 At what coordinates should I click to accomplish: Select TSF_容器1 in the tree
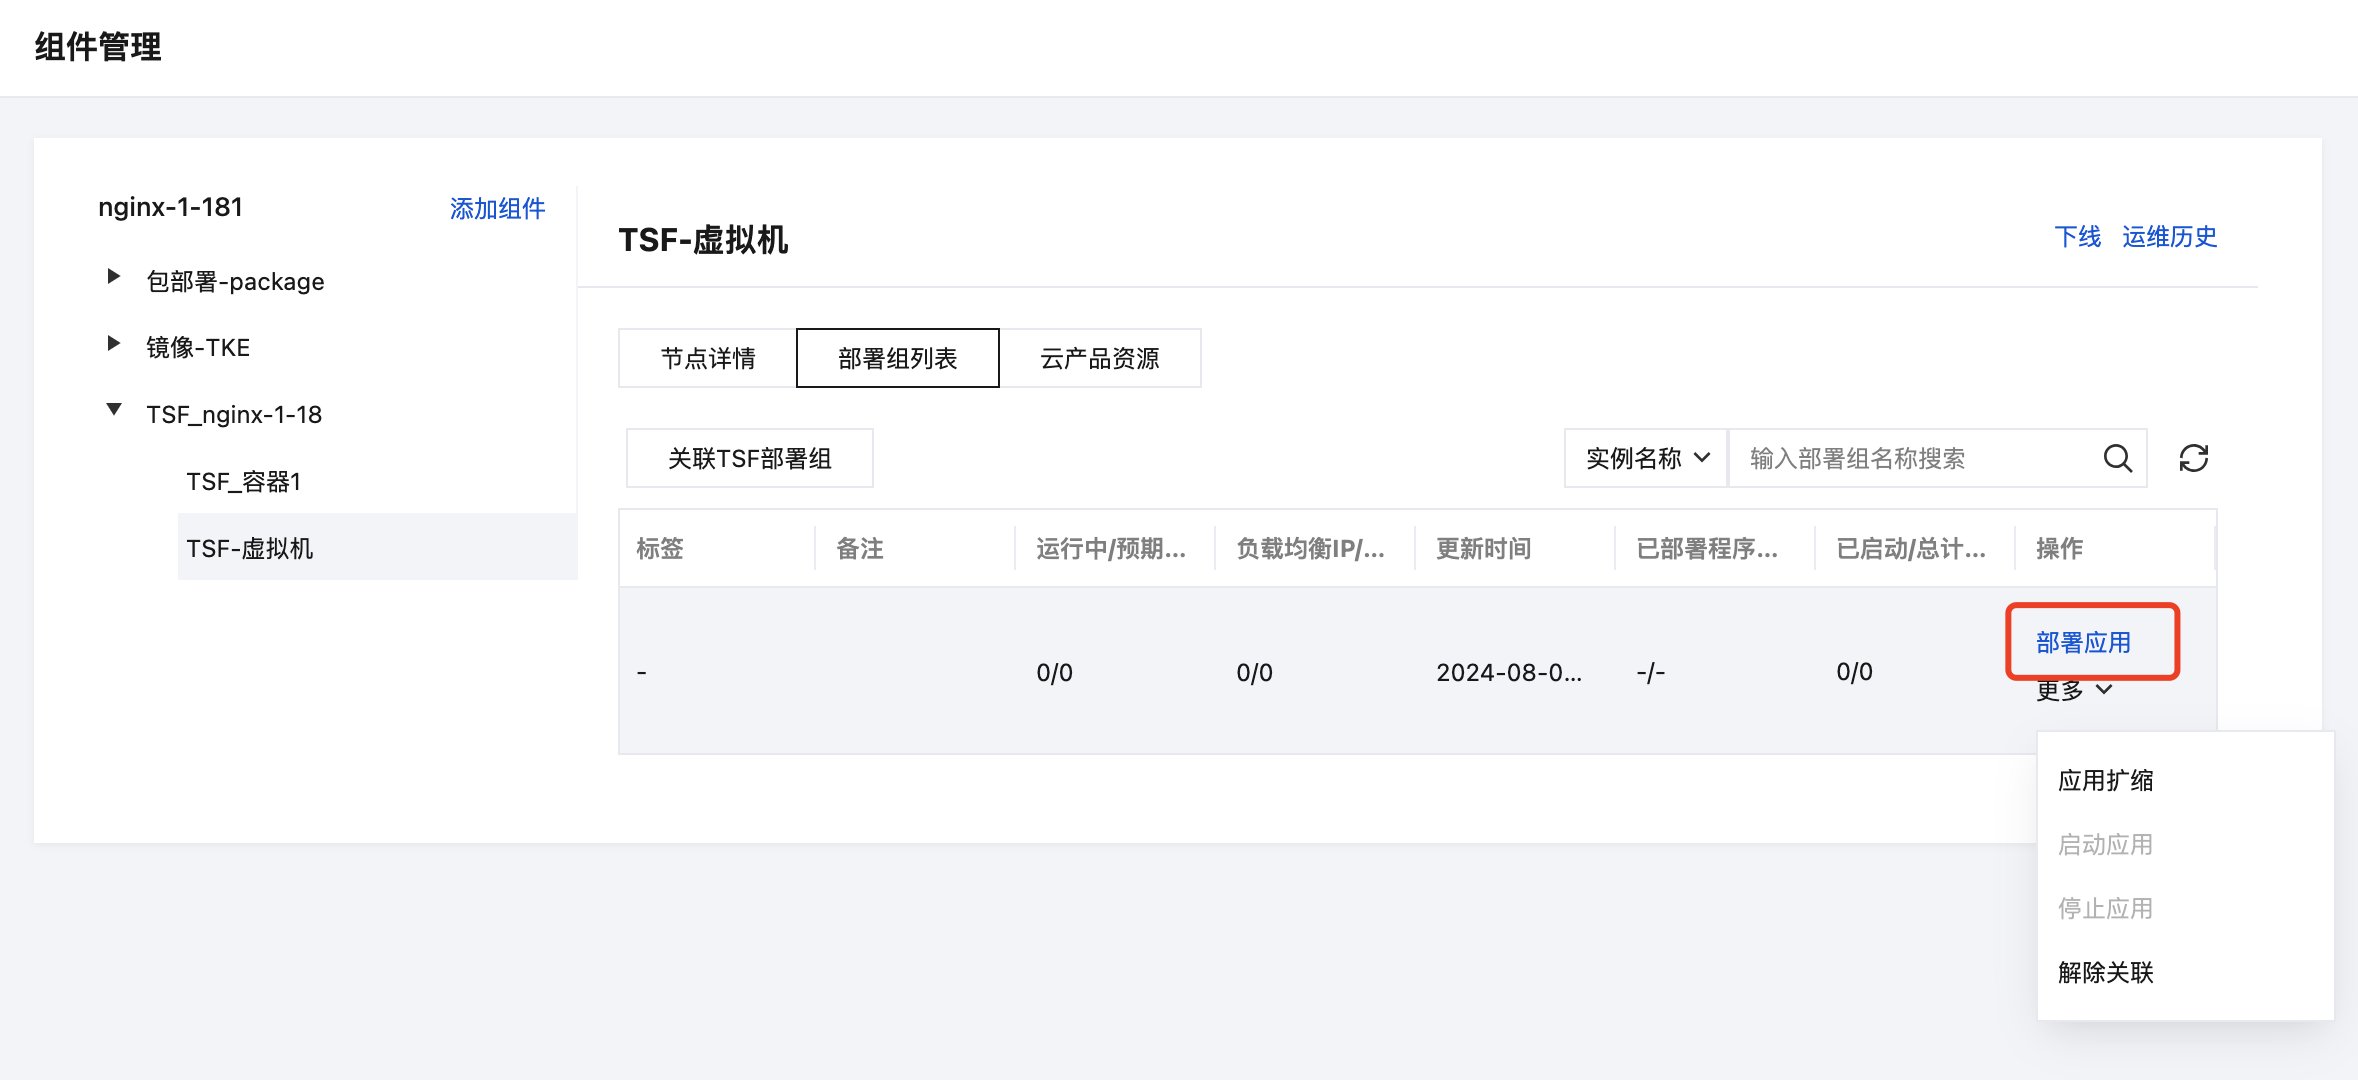[x=243, y=482]
